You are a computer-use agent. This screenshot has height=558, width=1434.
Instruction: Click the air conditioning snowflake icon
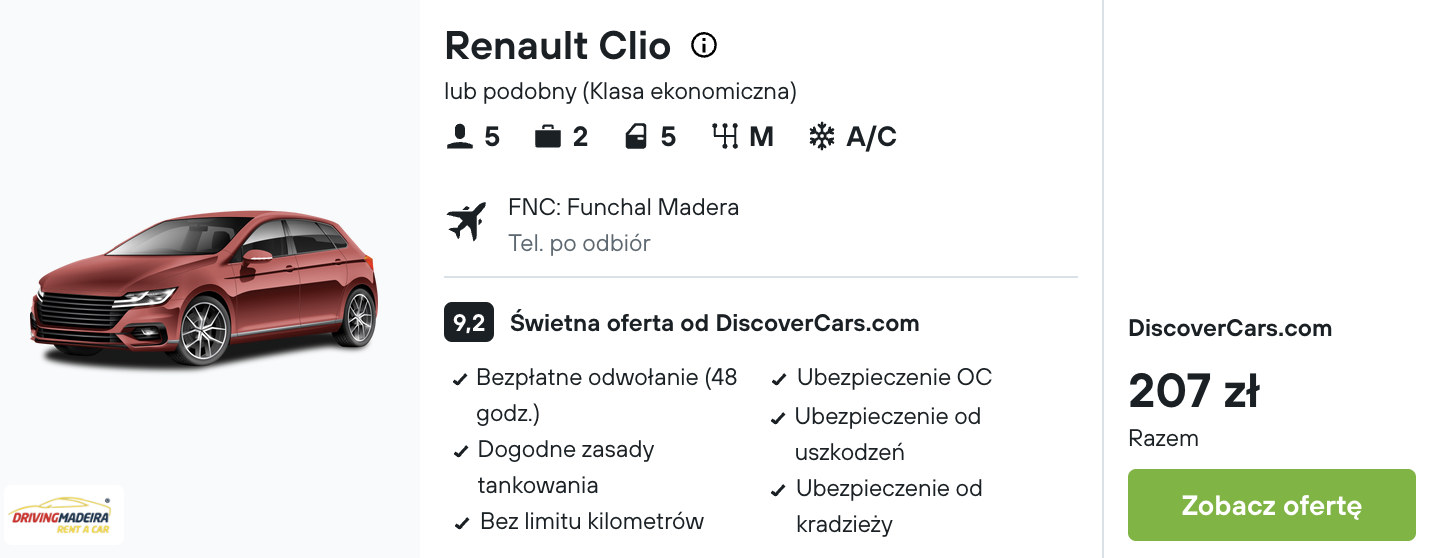[821, 136]
